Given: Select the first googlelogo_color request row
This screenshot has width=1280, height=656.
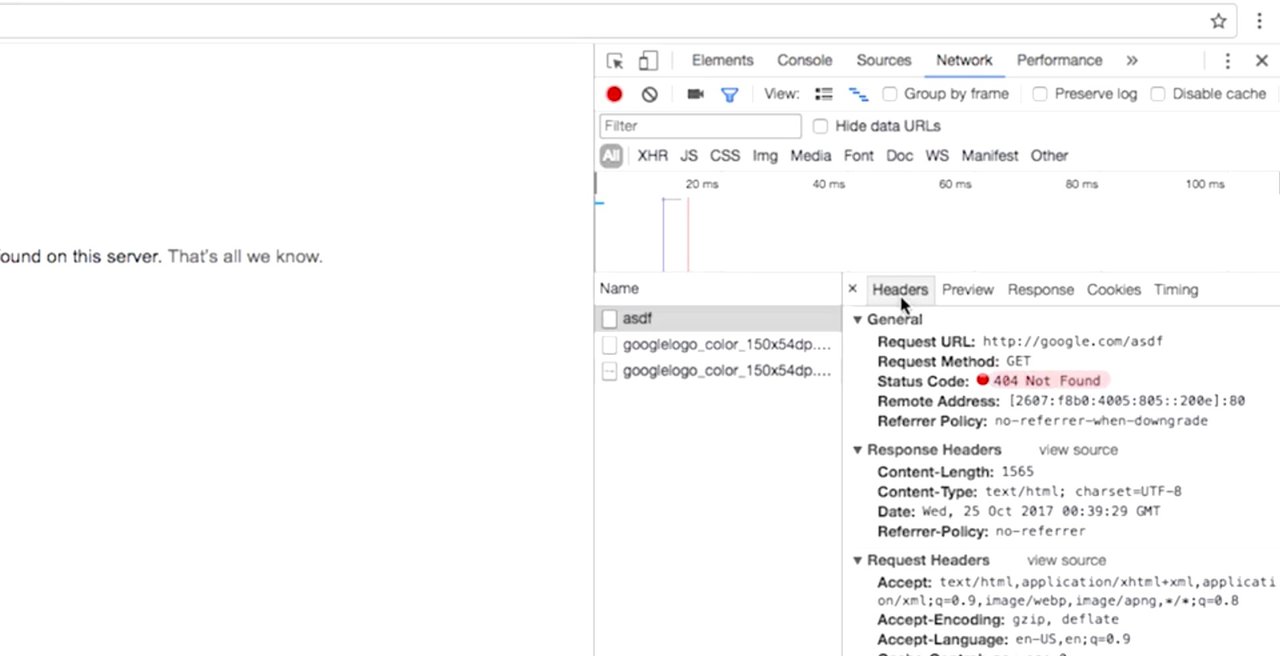Looking at the screenshot, I should click(x=718, y=345).
